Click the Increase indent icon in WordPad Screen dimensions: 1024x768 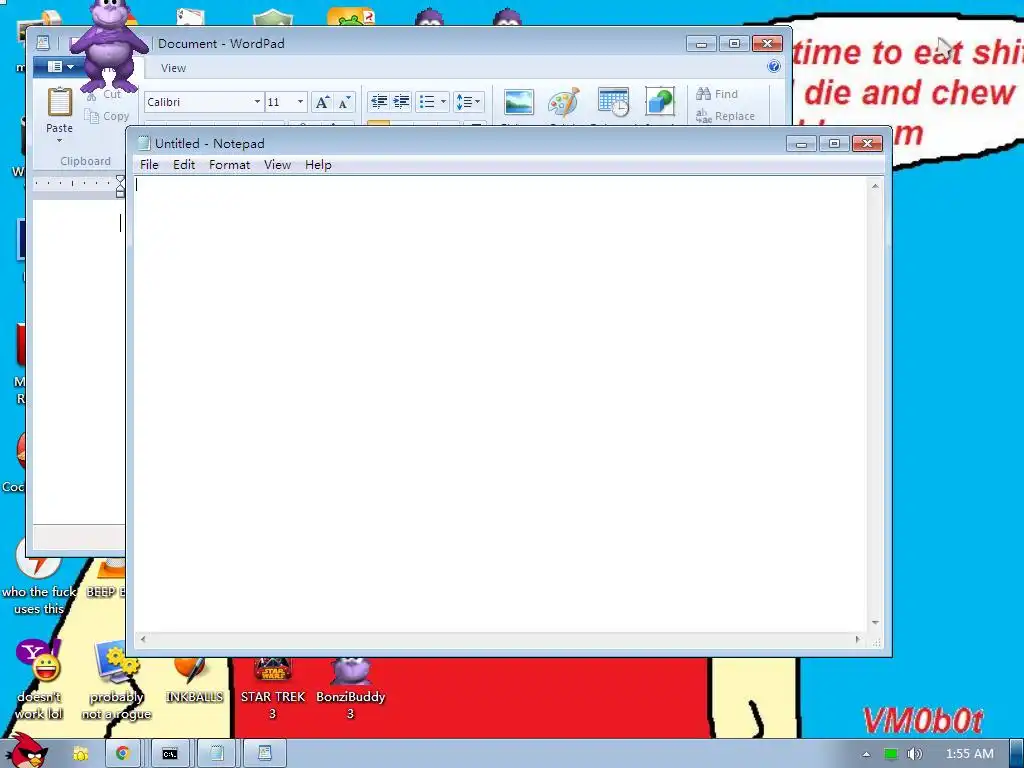(x=401, y=102)
